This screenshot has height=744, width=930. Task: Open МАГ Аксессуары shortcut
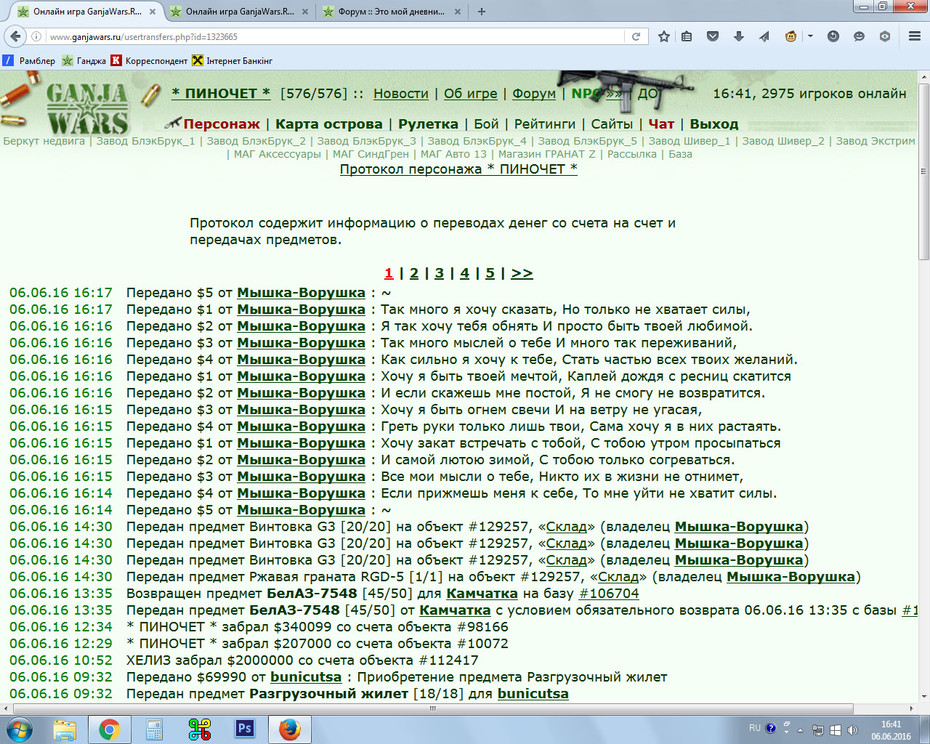click(277, 154)
